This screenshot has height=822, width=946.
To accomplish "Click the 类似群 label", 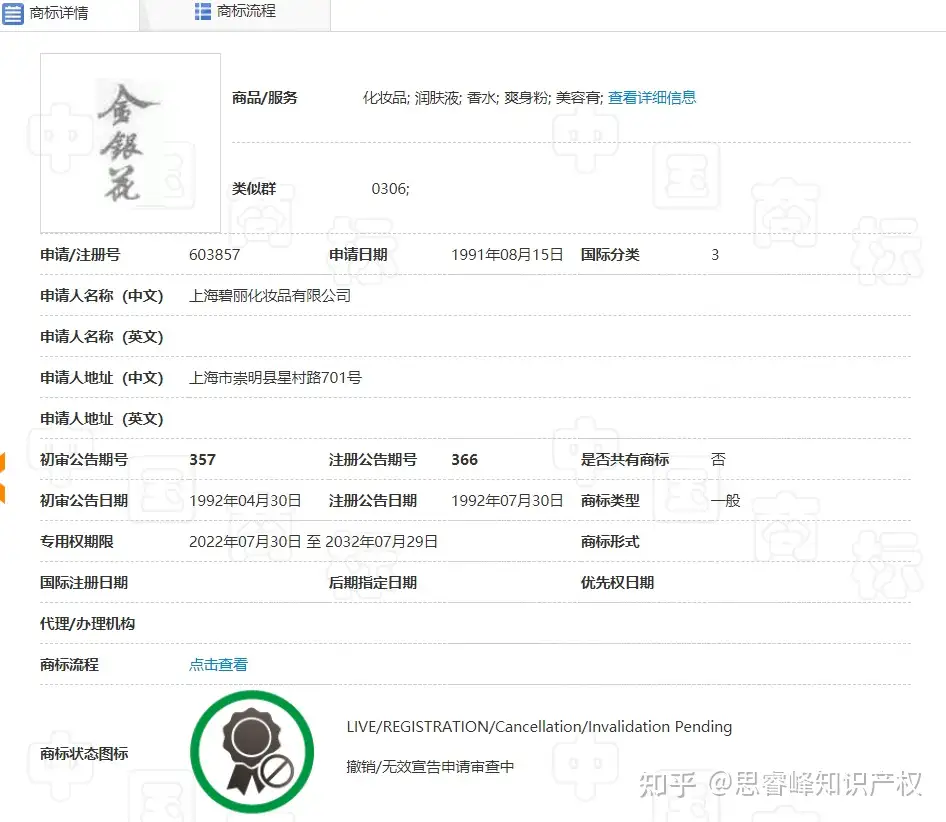I will (254, 189).
